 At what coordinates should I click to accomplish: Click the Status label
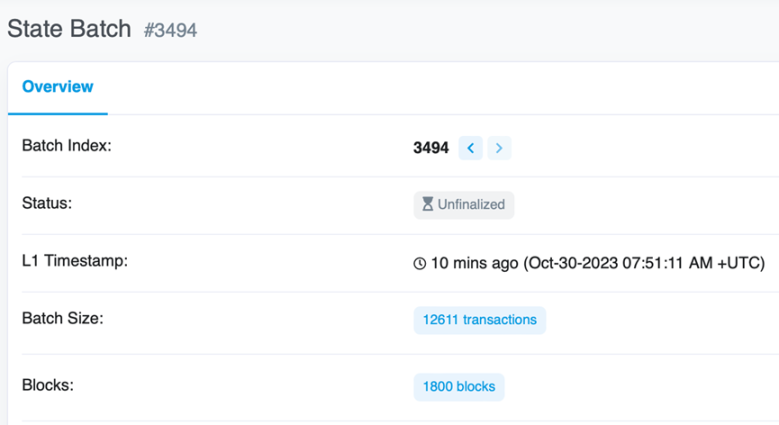[x=47, y=203]
